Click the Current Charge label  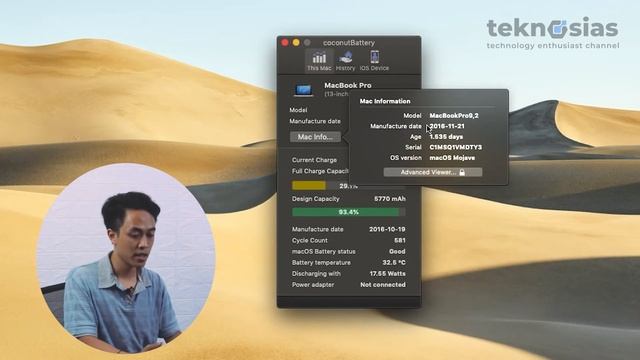point(314,160)
